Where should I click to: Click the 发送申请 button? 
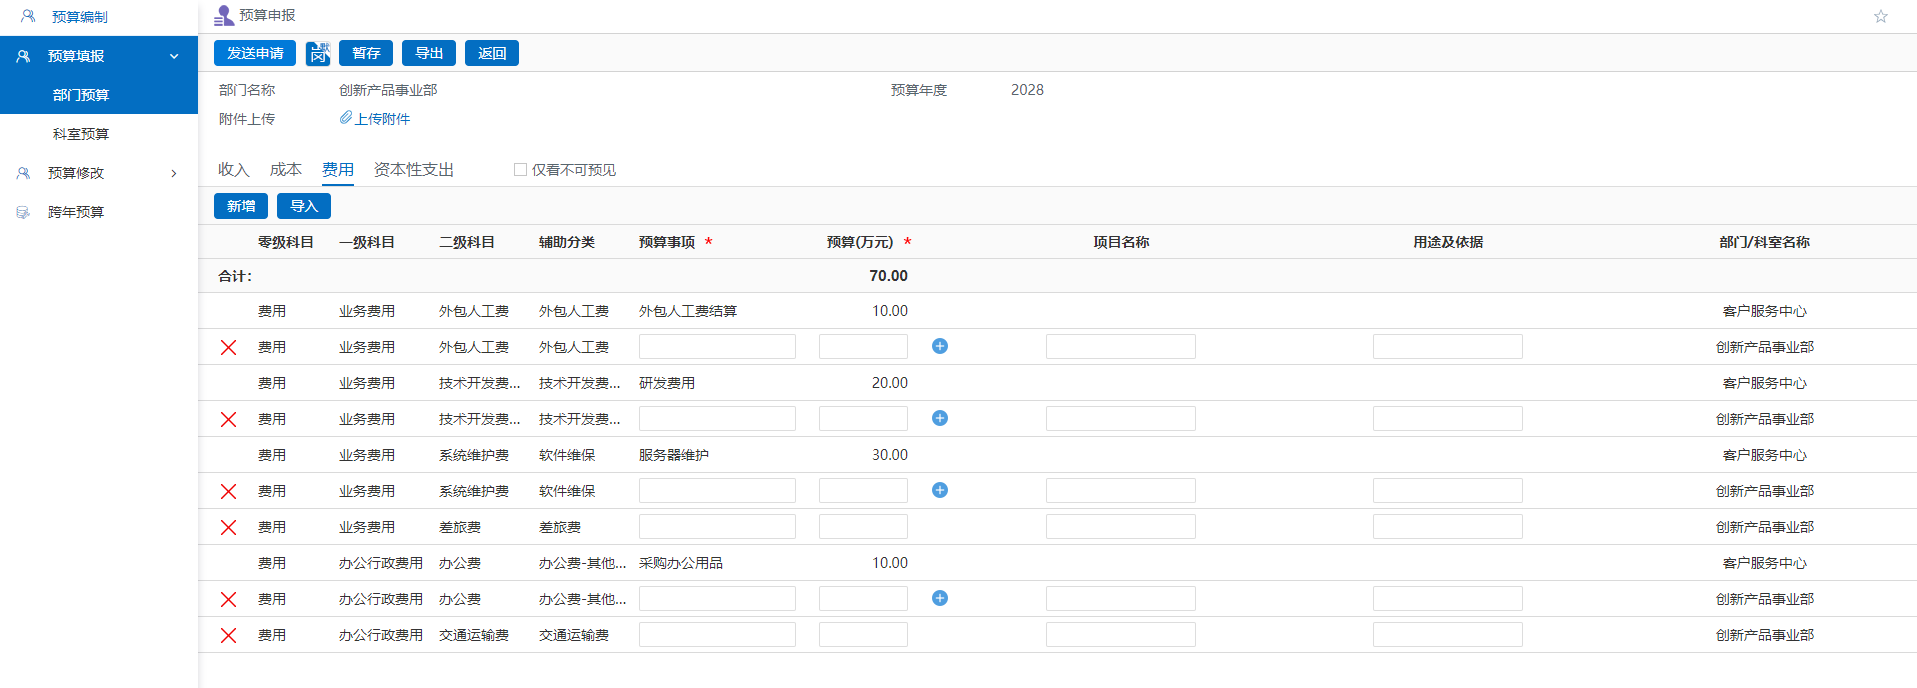click(x=255, y=53)
